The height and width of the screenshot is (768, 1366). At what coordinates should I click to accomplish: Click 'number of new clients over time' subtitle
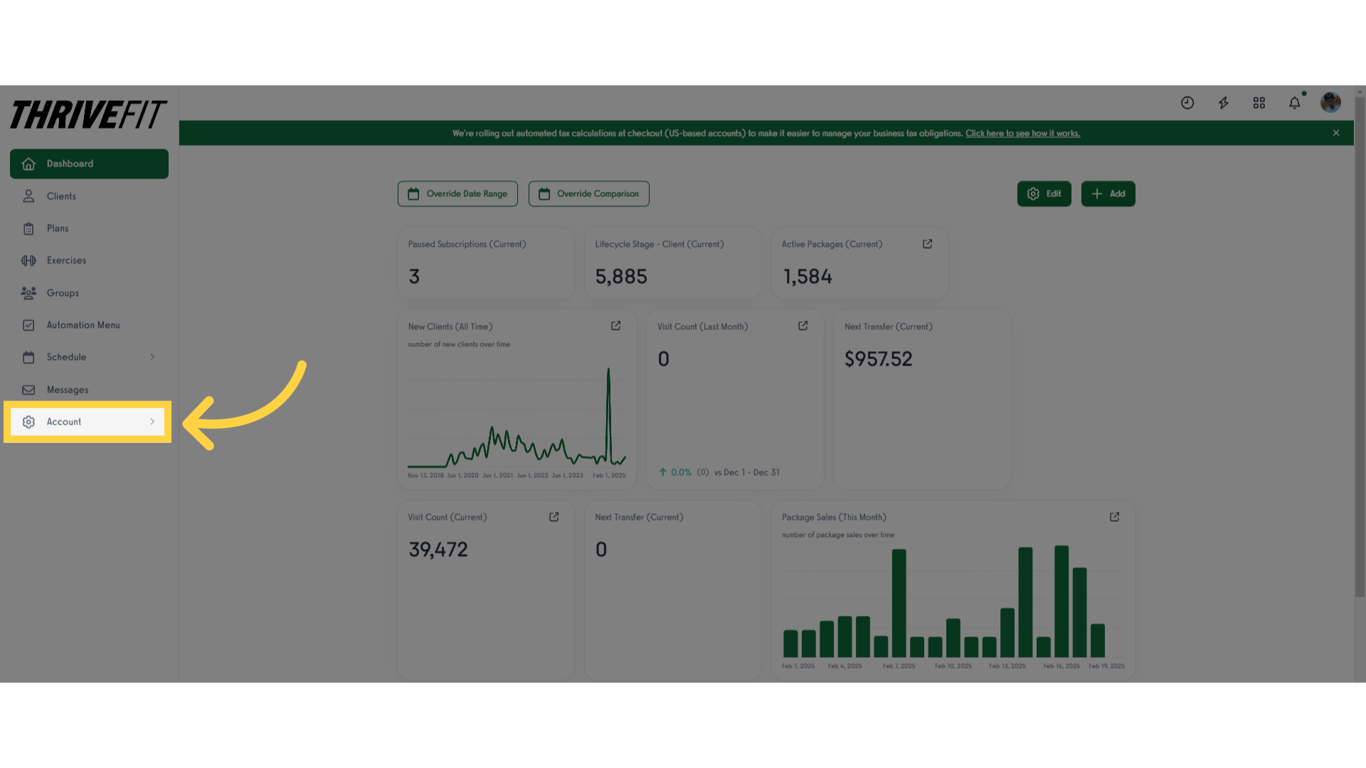pyautogui.click(x=459, y=344)
